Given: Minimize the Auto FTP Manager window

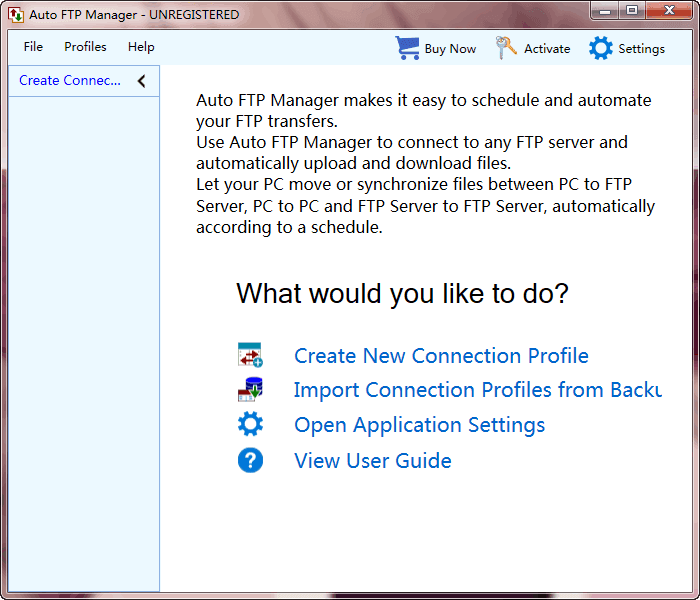Looking at the screenshot, I should [605, 10].
